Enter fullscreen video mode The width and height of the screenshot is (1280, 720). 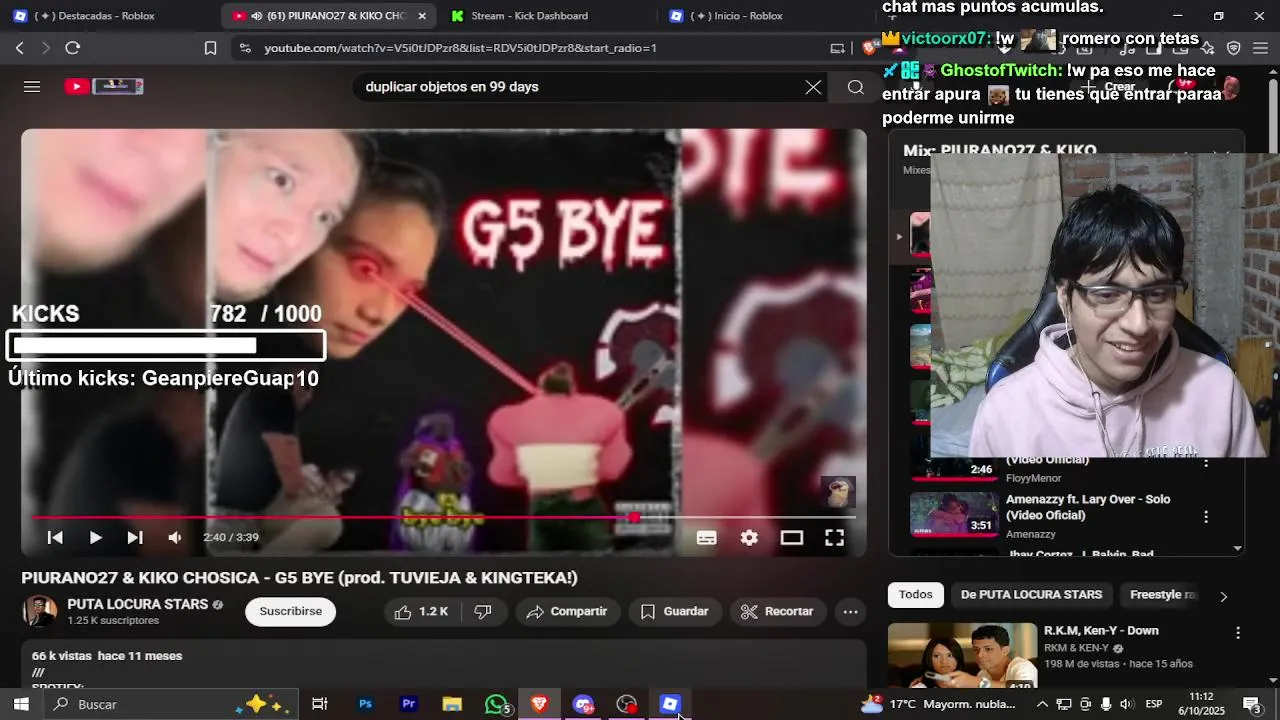click(834, 538)
